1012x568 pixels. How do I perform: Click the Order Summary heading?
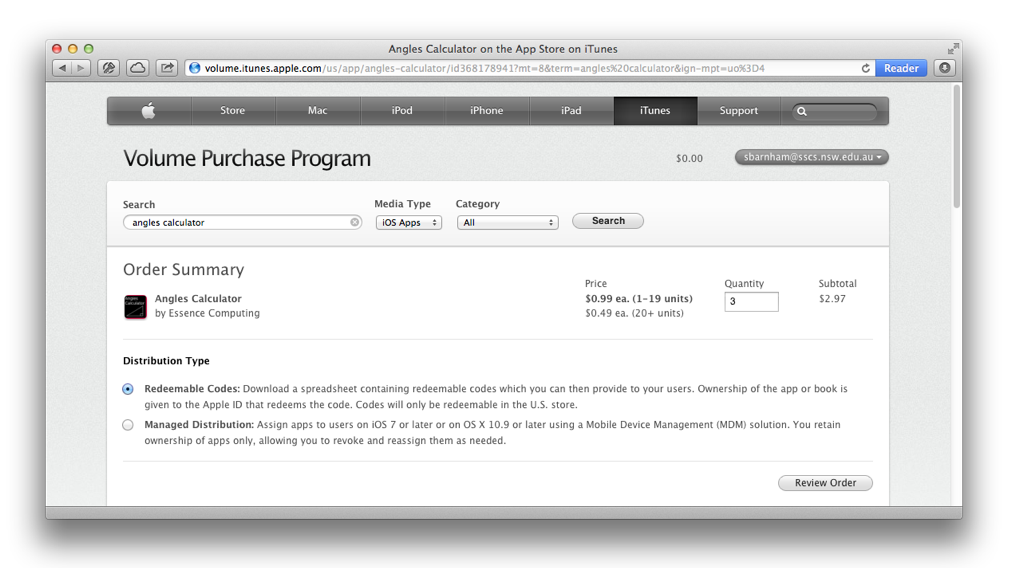[x=184, y=270]
